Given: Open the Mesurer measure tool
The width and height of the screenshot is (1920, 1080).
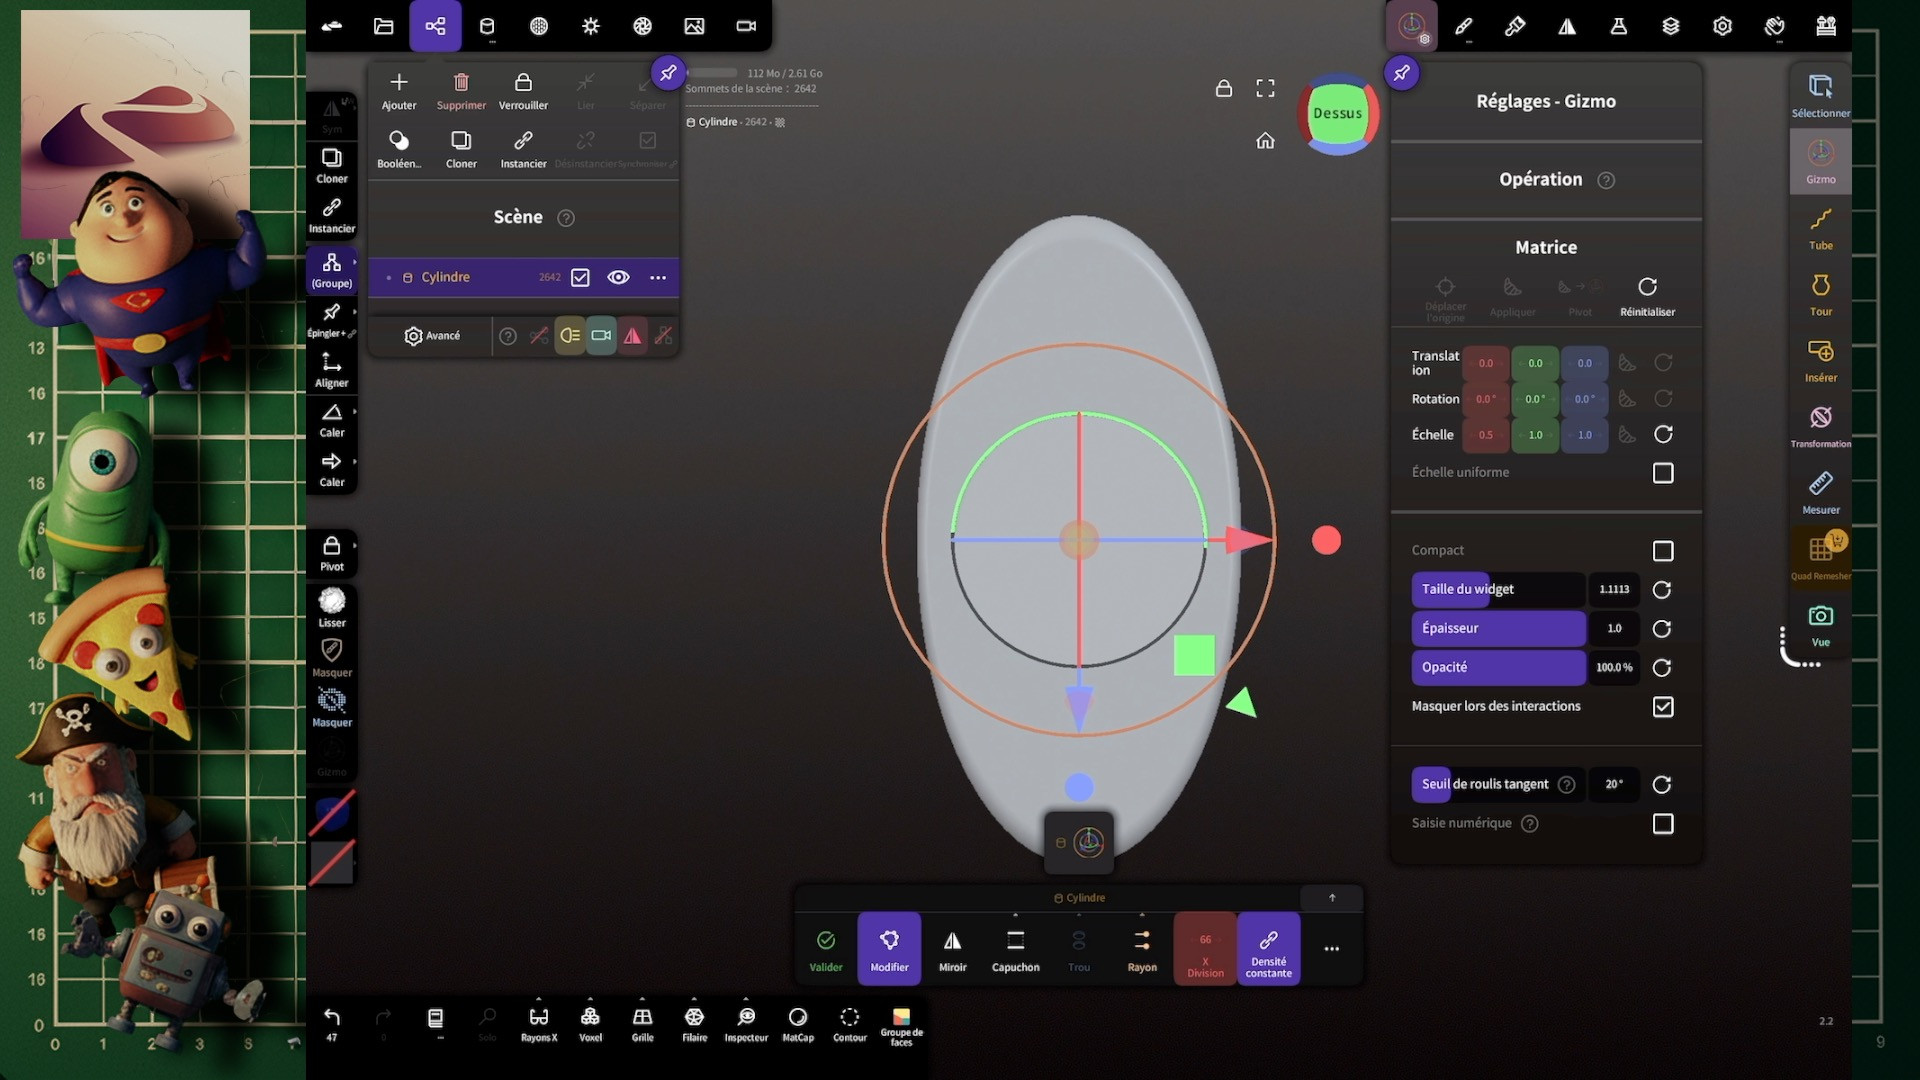Looking at the screenshot, I should [x=1820, y=492].
